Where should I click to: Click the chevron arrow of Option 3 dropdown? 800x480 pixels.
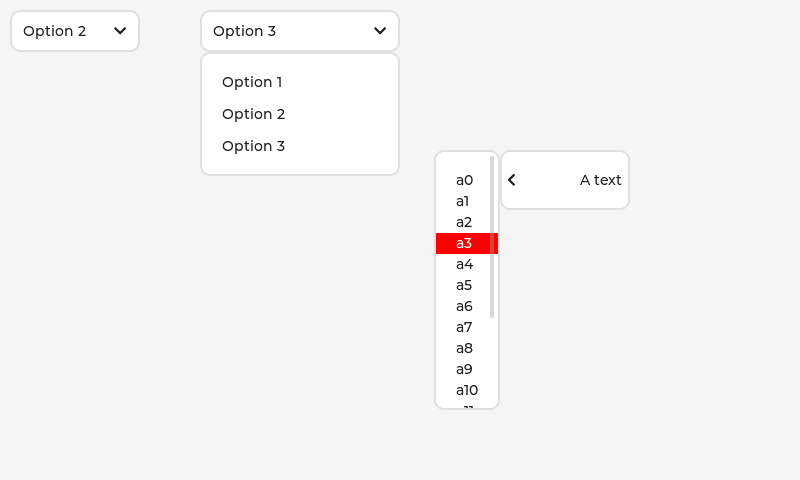tap(380, 31)
